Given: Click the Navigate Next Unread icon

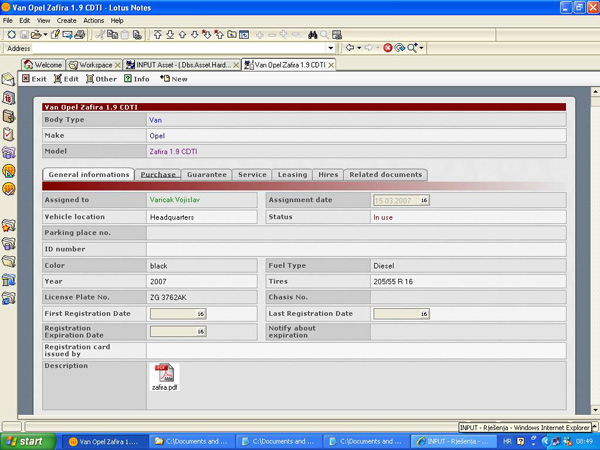Looking at the screenshot, I should [x=207, y=35].
